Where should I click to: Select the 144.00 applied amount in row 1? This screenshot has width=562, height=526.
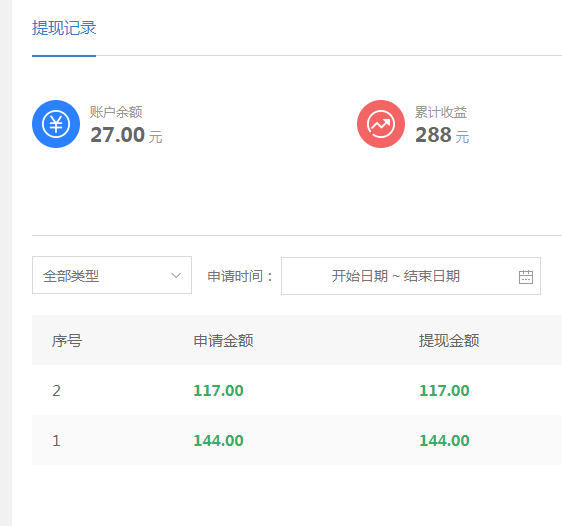coord(219,441)
